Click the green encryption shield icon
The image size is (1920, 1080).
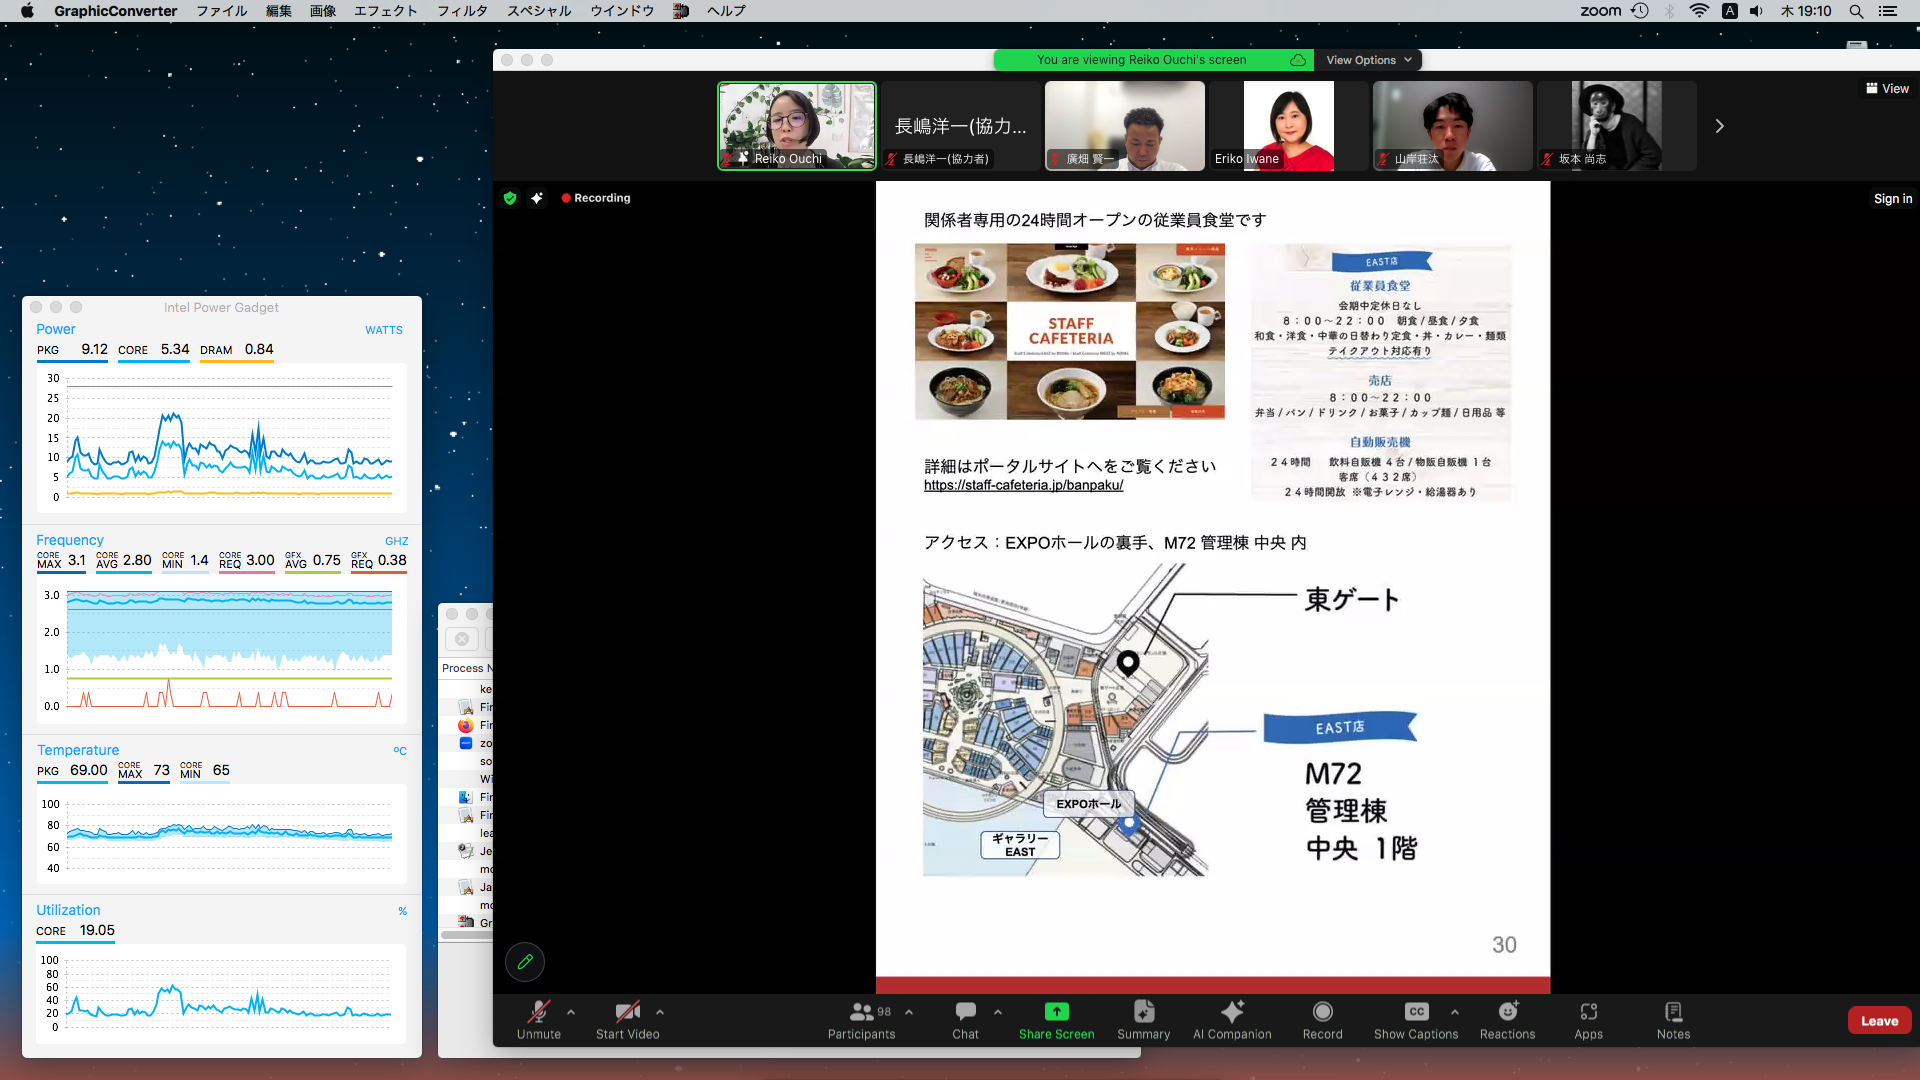point(510,198)
